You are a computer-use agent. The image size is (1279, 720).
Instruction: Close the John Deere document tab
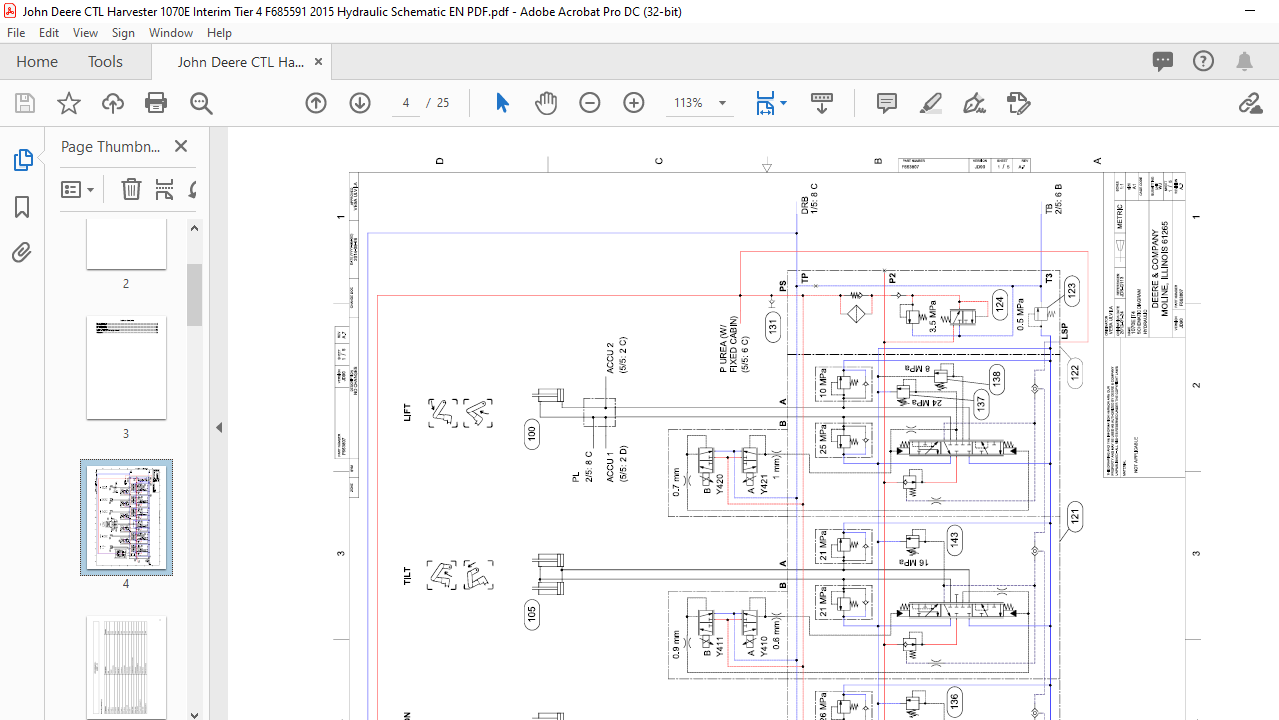318,61
